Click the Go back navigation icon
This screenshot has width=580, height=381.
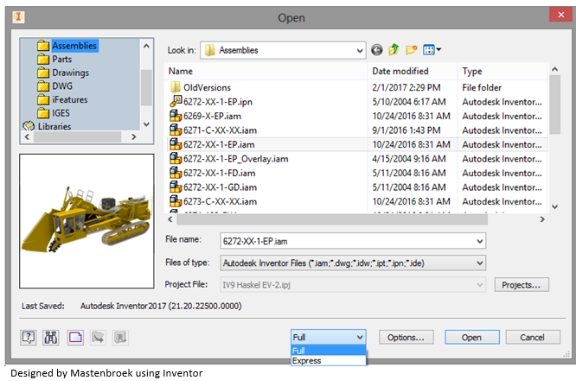(377, 50)
